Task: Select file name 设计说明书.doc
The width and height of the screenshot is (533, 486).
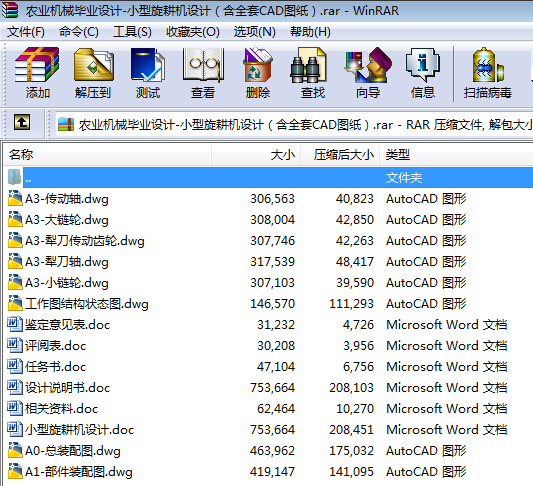Action: 68,388
